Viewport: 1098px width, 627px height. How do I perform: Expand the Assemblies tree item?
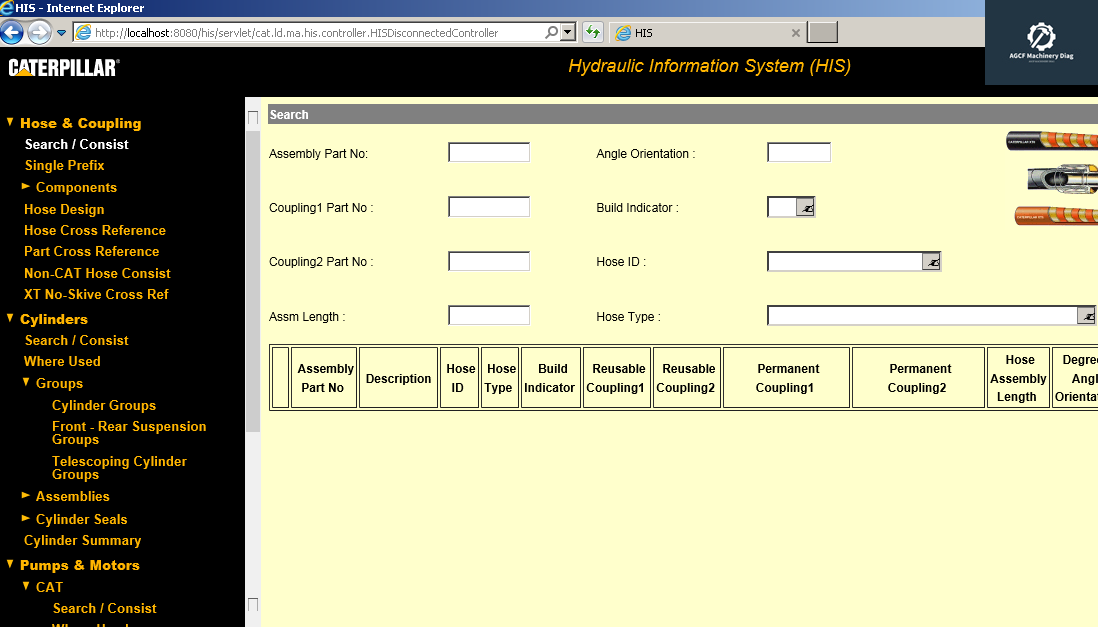click(x=25, y=496)
